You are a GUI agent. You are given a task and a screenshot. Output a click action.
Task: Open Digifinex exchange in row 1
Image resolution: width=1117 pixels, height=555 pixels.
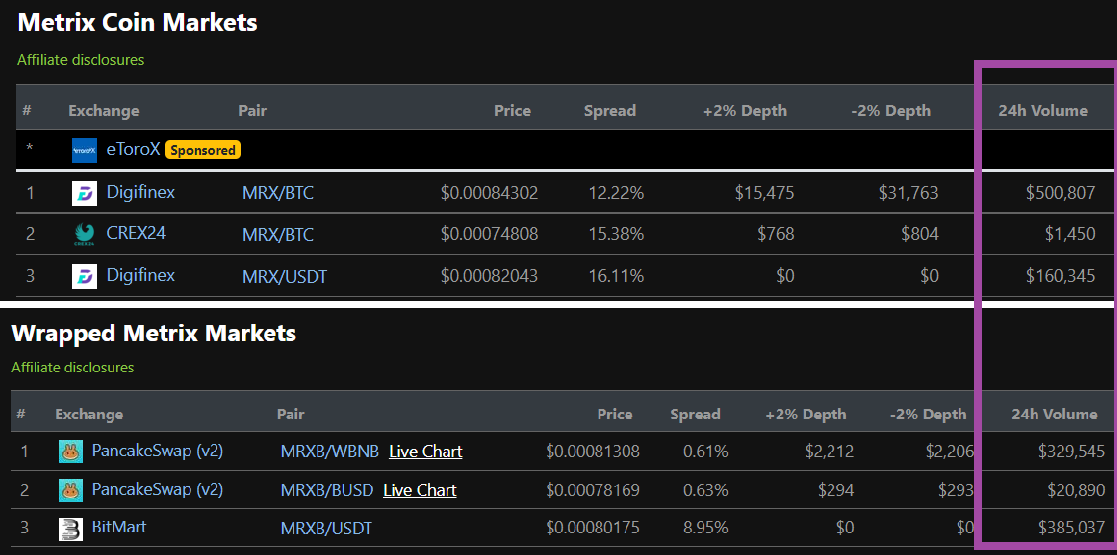pyautogui.click(x=140, y=192)
